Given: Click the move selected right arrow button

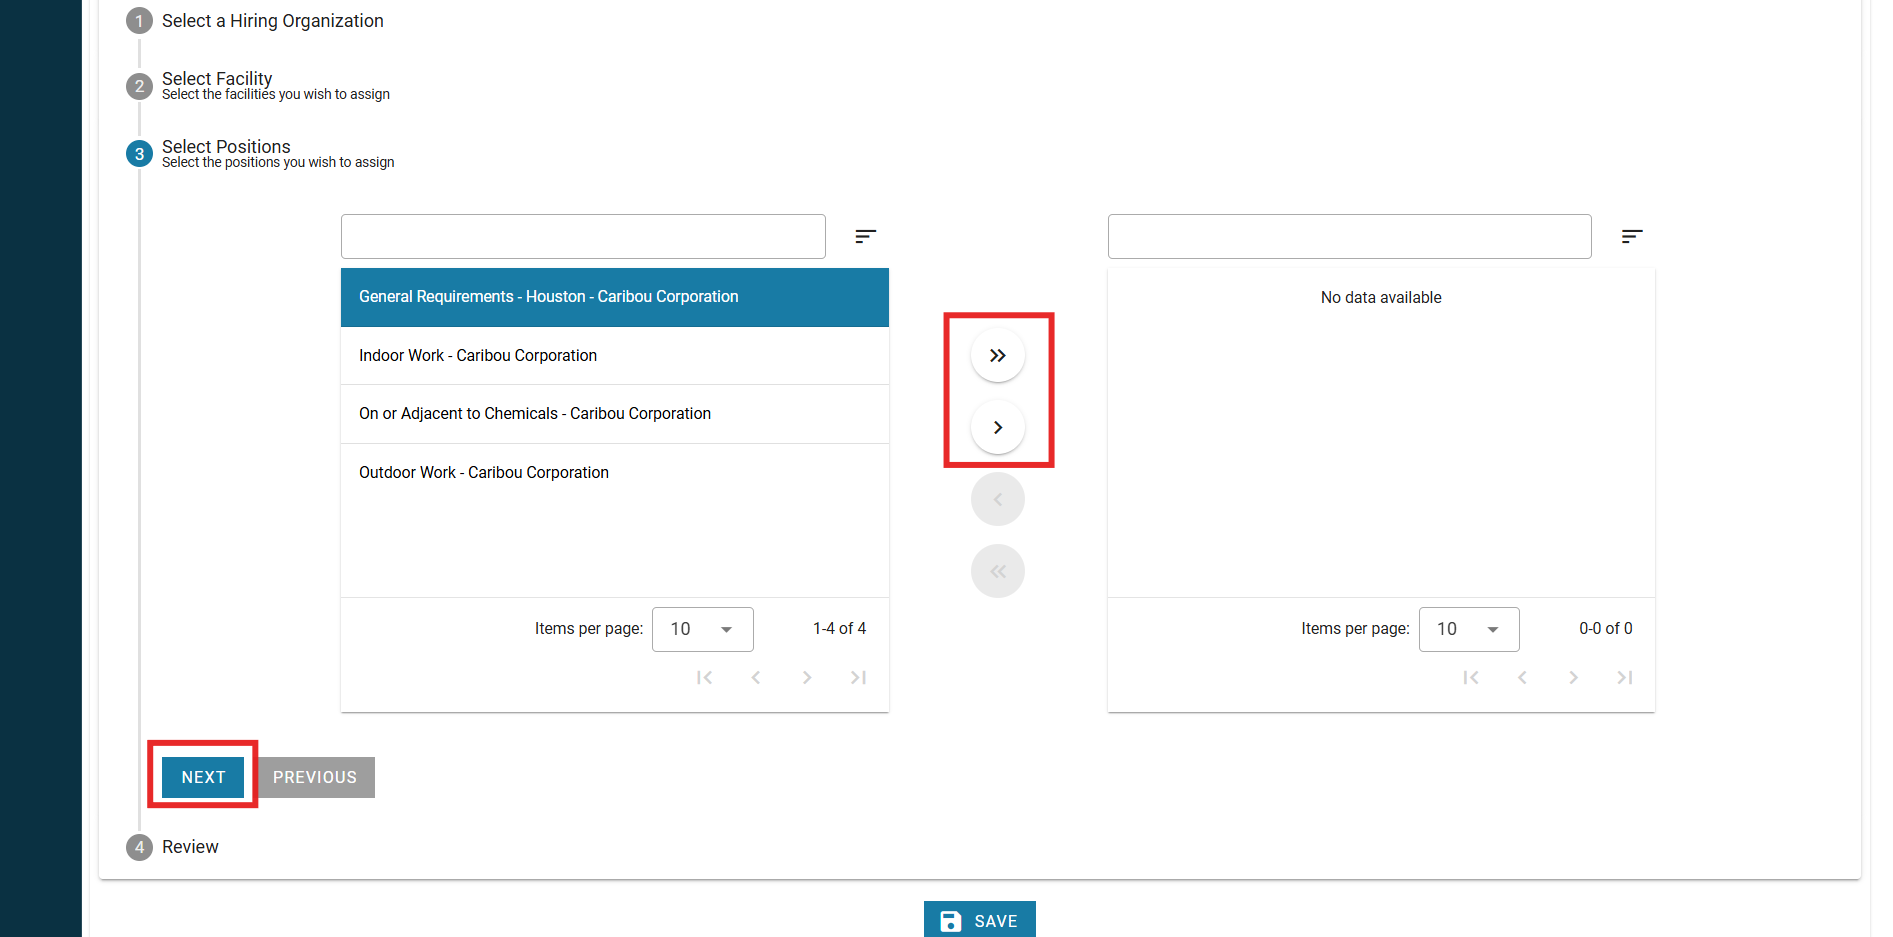Looking at the screenshot, I should (x=997, y=428).
